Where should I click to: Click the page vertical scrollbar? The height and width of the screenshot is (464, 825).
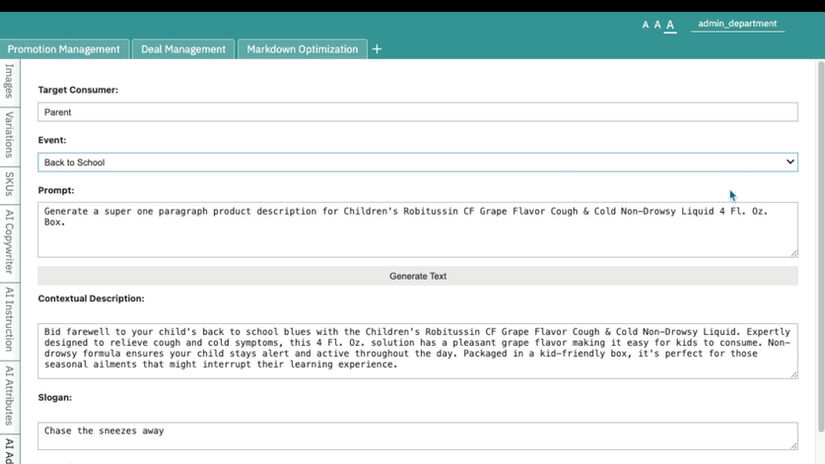pyautogui.click(x=821, y=246)
